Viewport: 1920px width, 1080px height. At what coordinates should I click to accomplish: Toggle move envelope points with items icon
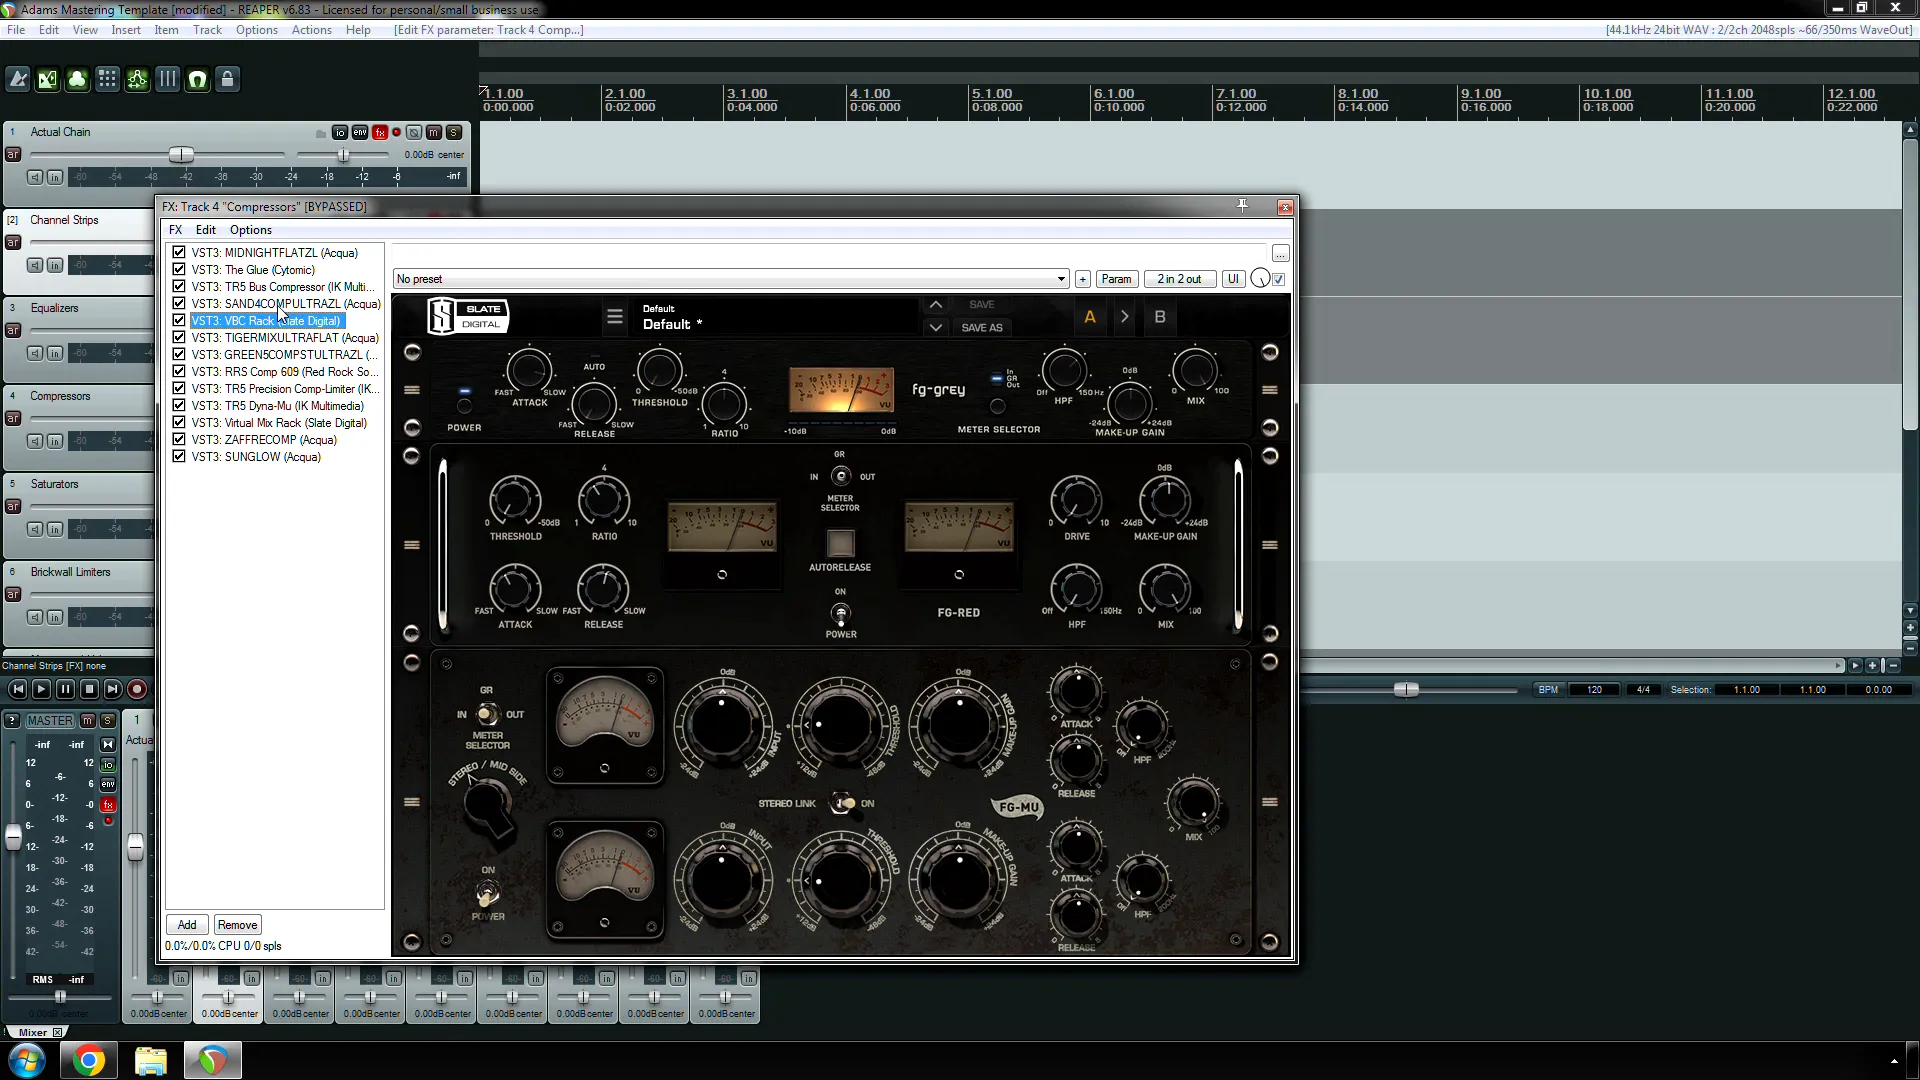pos(138,79)
